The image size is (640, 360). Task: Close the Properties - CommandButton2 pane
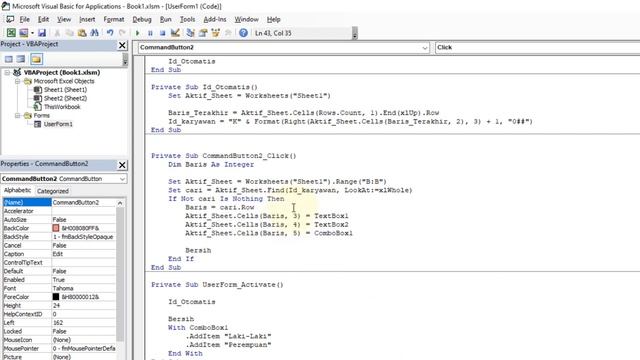(x=122, y=165)
